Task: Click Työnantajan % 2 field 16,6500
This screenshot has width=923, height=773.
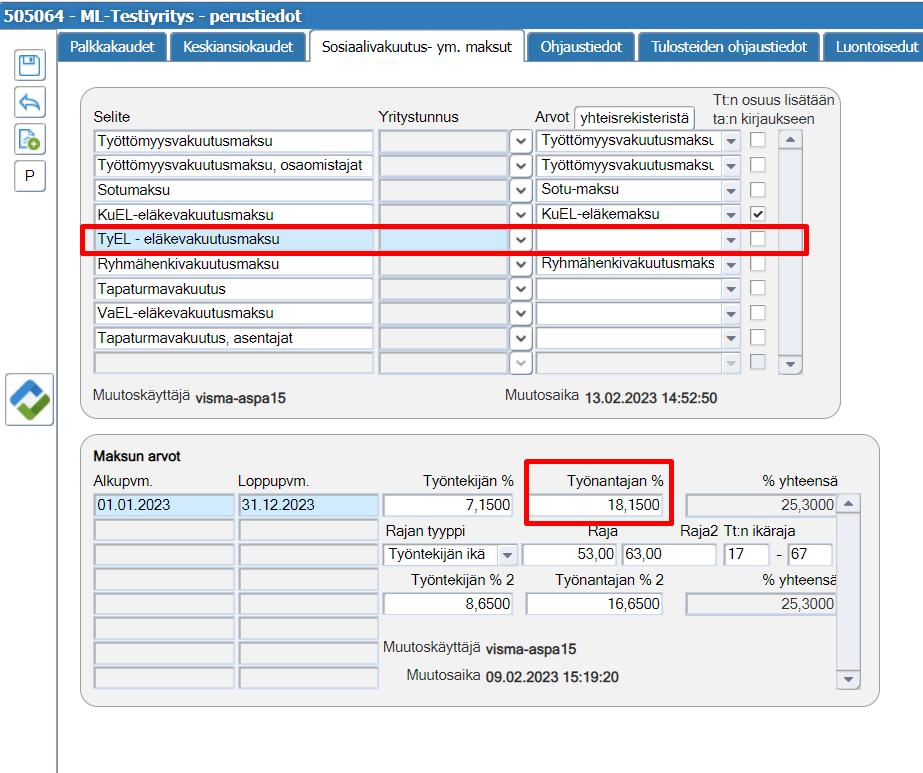Action: [x=595, y=604]
